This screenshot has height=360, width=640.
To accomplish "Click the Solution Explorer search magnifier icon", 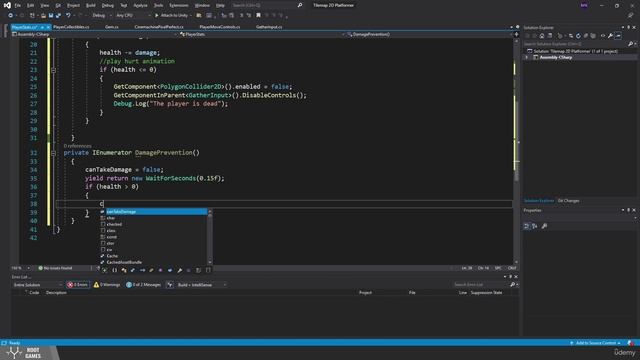I will [630, 44].
